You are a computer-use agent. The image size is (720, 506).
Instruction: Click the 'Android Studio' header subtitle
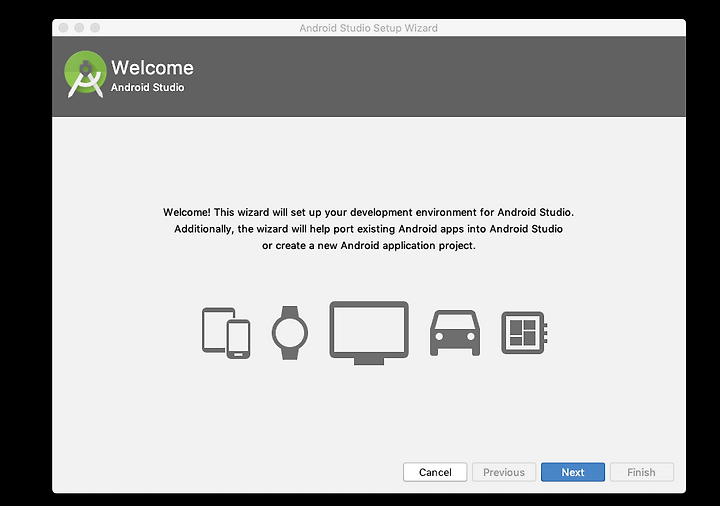click(x=147, y=87)
